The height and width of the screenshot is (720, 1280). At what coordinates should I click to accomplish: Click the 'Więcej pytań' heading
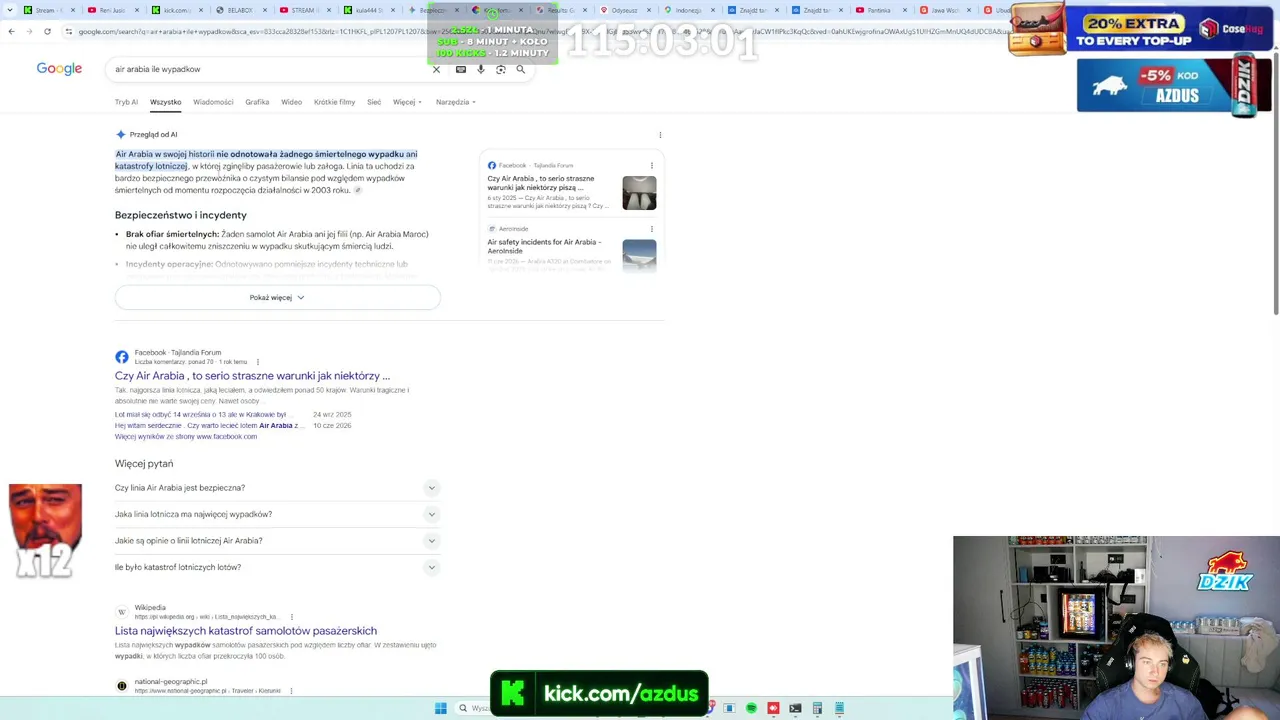(x=144, y=464)
